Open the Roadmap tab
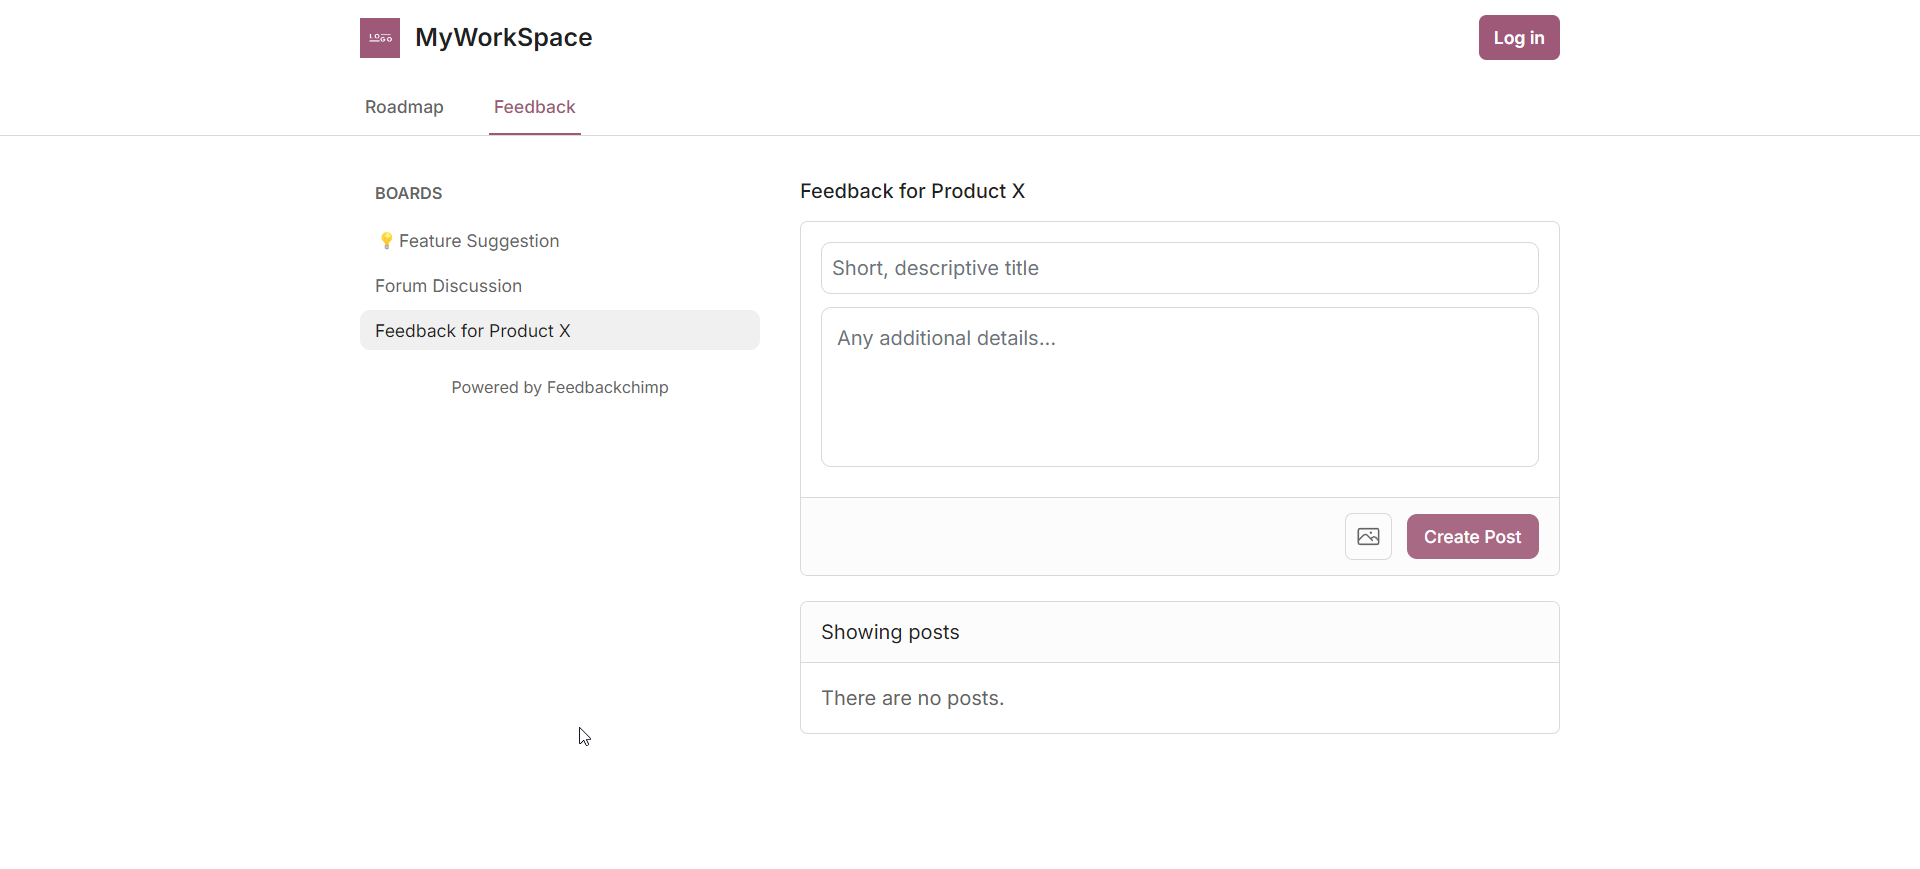The width and height of the screenshot is (1920, 869). click(x=404, y=107)
